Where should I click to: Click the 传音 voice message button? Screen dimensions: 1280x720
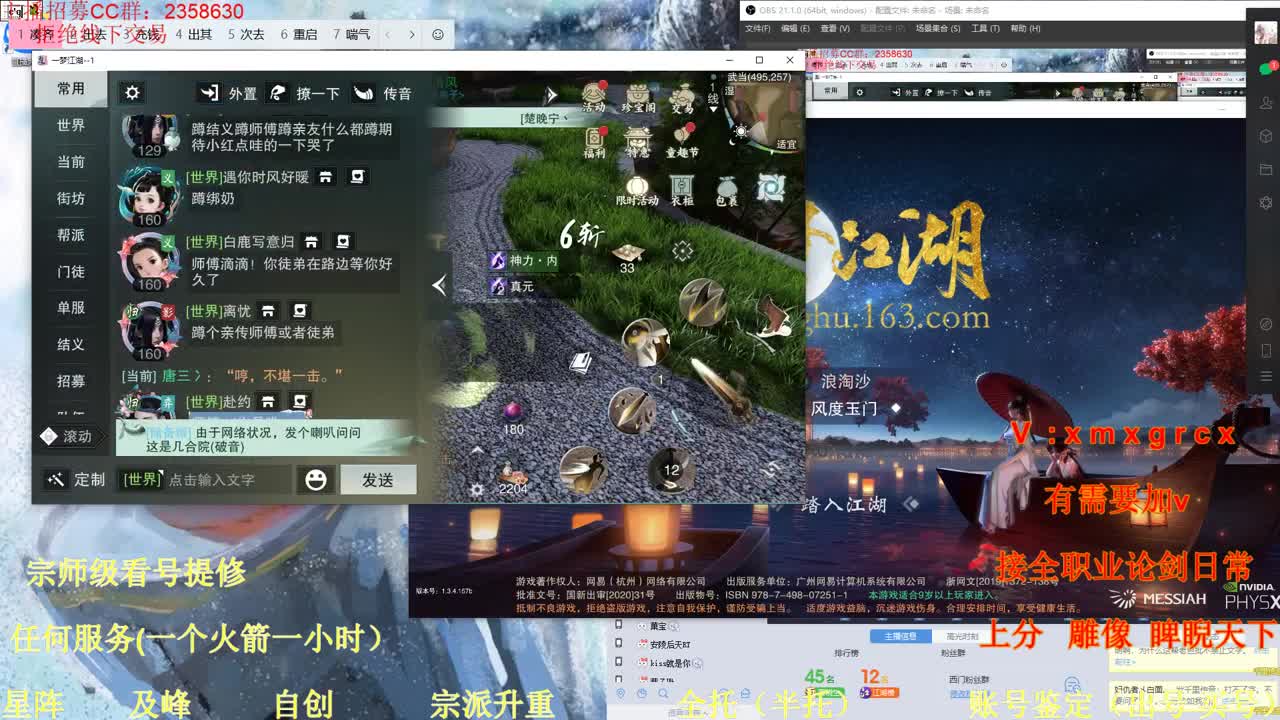(x=382, y=93)
